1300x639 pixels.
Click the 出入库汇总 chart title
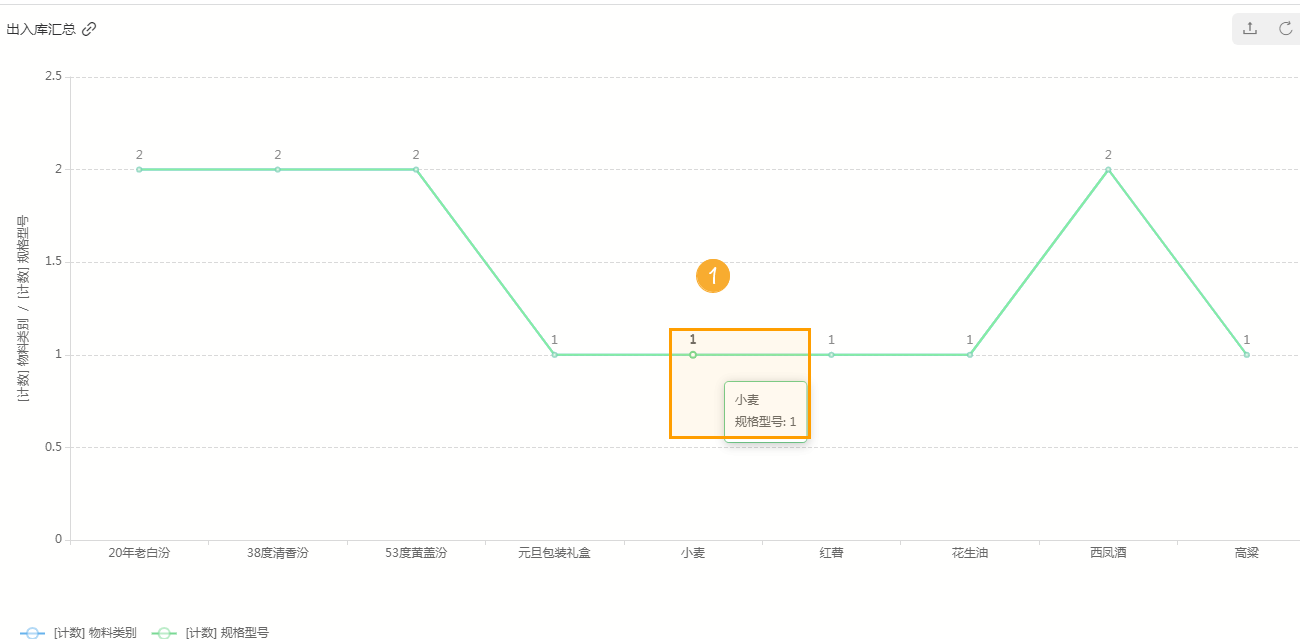coord(41,29)
